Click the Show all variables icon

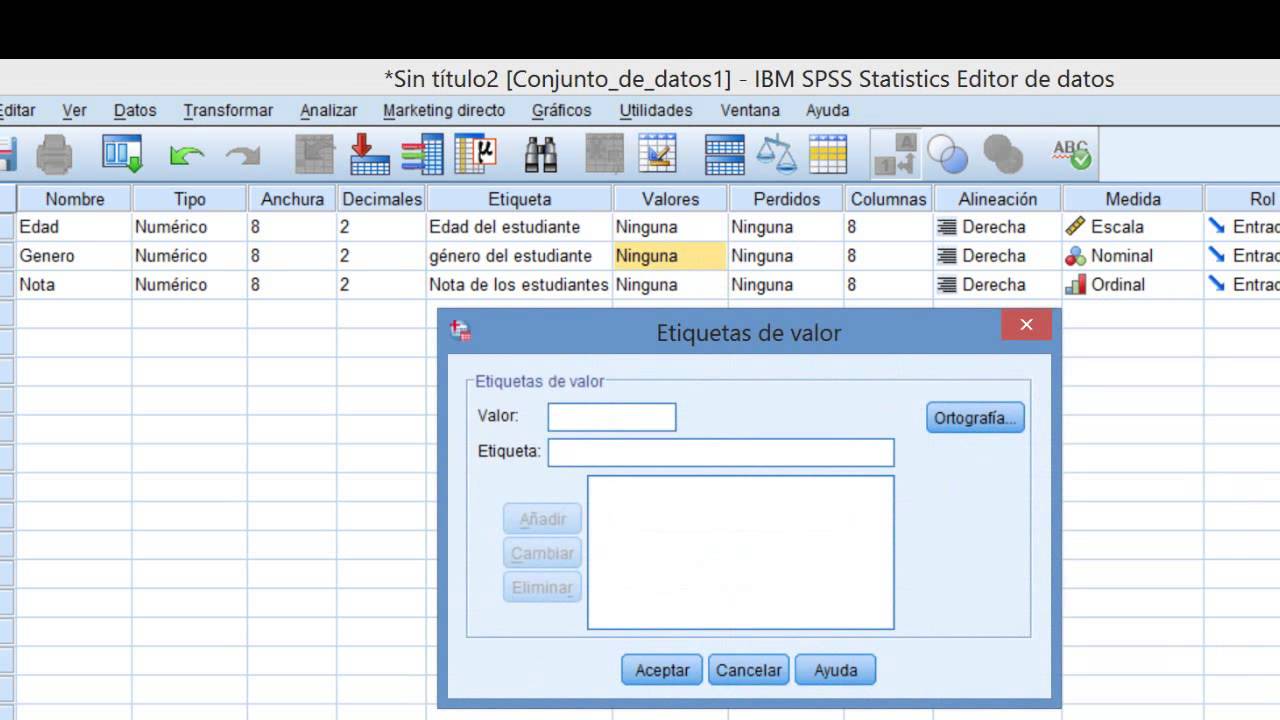coord(1003,155)
